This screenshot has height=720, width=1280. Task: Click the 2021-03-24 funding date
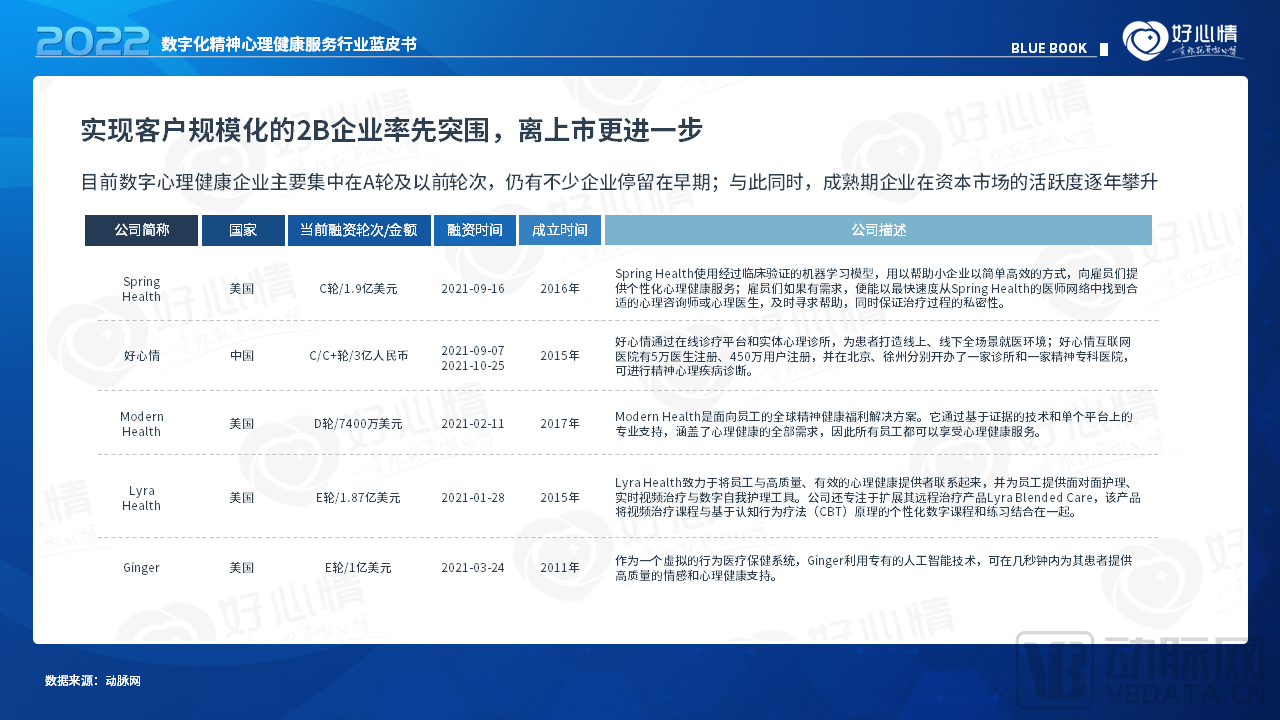(473, 568)
